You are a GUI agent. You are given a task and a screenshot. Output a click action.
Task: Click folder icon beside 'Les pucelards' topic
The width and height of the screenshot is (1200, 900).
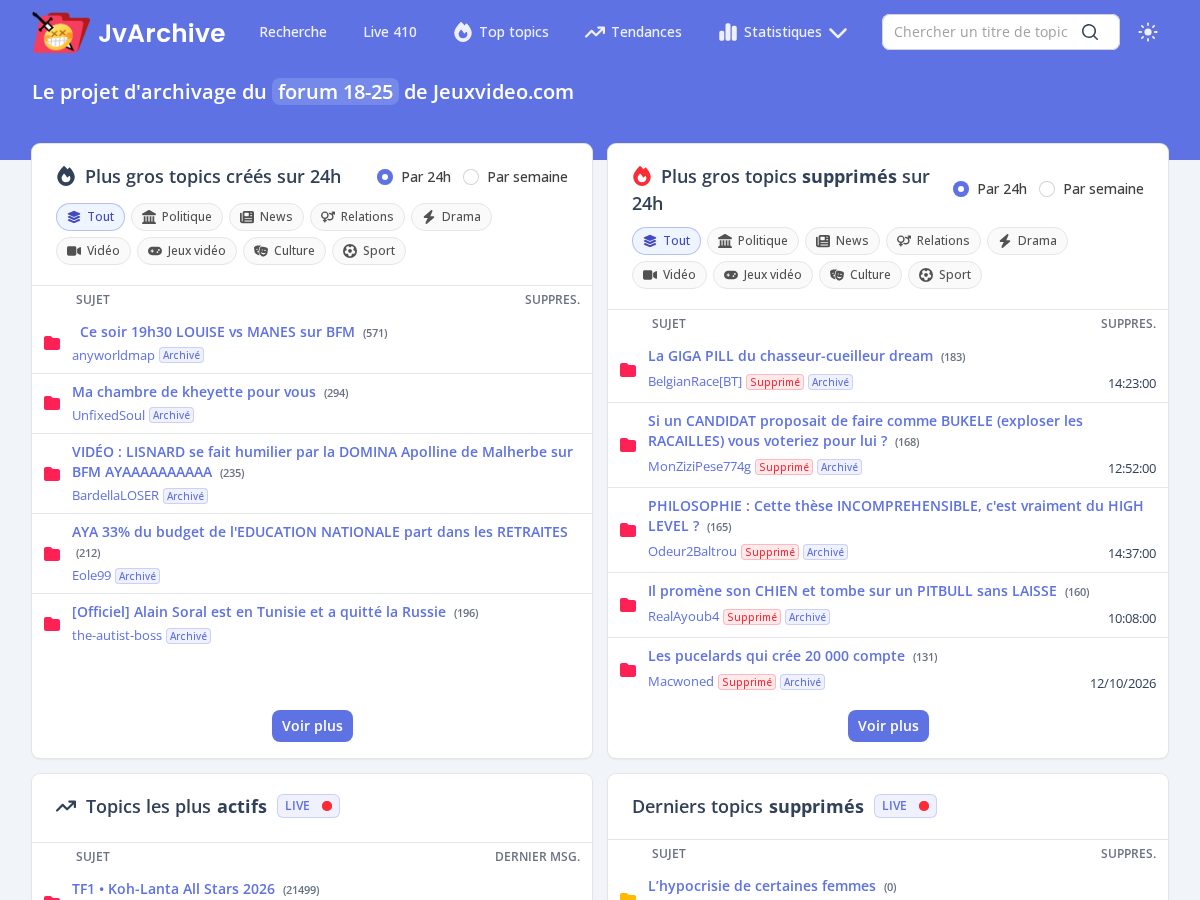click(628, 670)
